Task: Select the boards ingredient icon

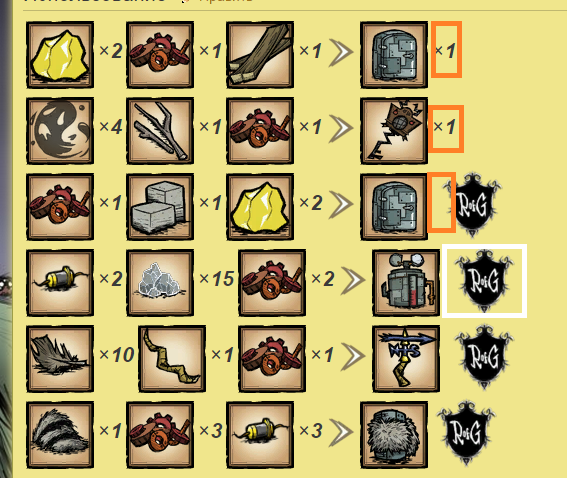Action: pos(260,55)
